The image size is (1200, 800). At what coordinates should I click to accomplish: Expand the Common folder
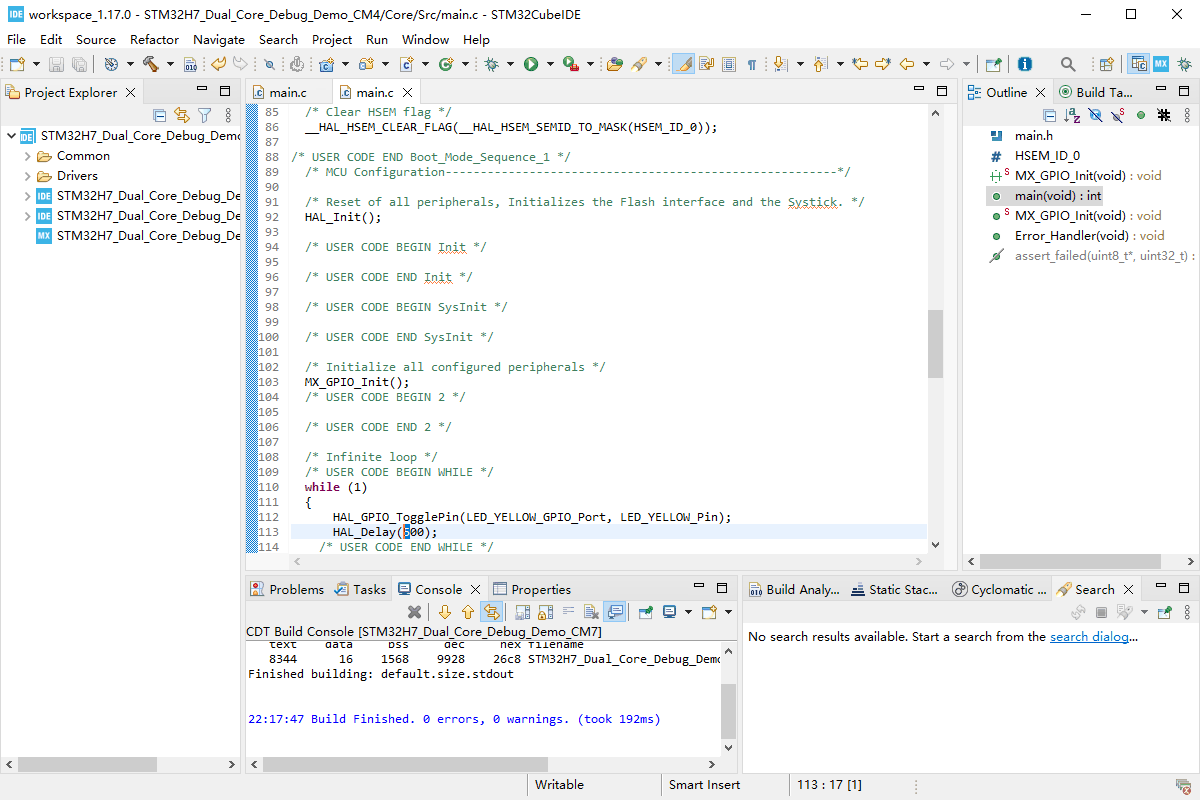pos(27,156)
